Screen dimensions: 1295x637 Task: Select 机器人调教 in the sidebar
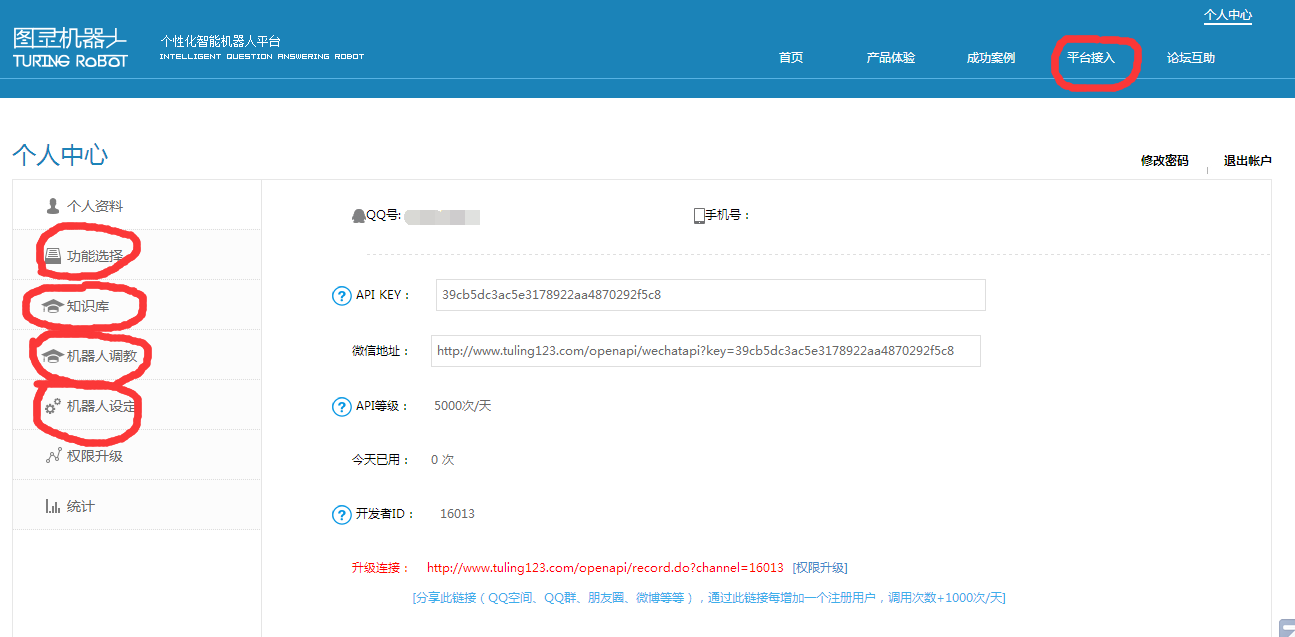click(136, 355)
